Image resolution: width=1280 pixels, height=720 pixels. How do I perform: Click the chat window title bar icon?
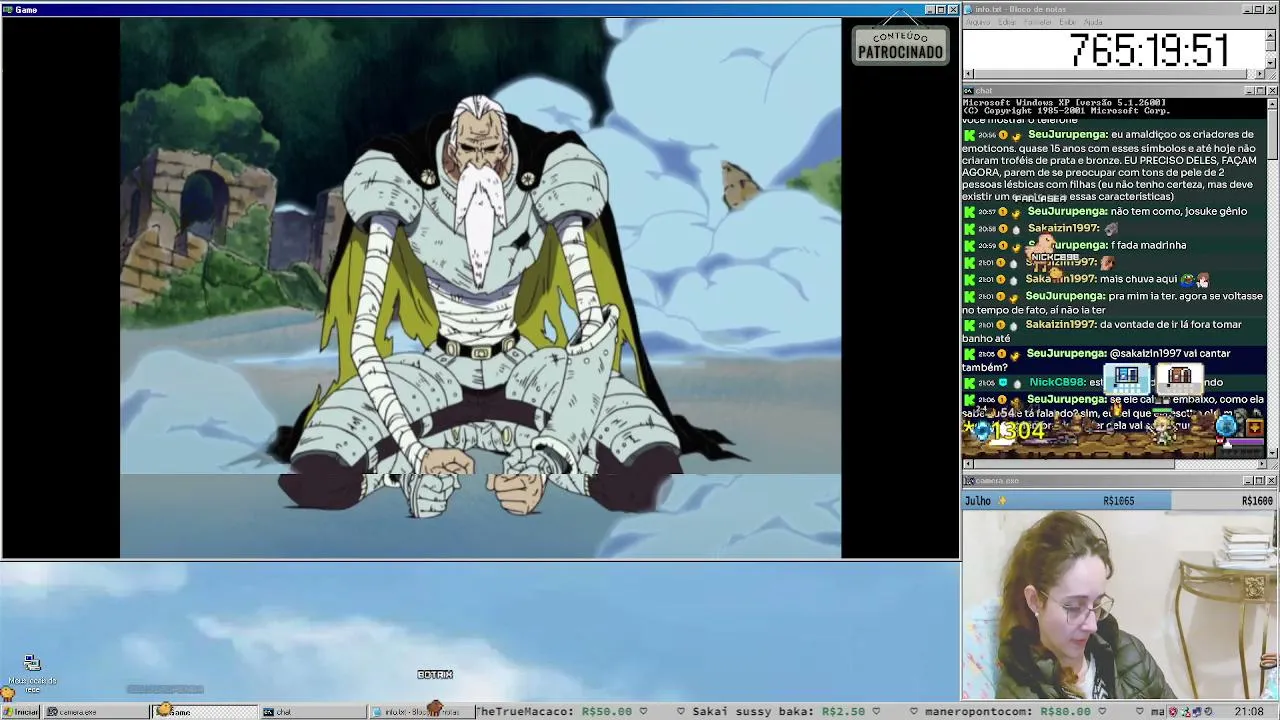coord(969,91)
